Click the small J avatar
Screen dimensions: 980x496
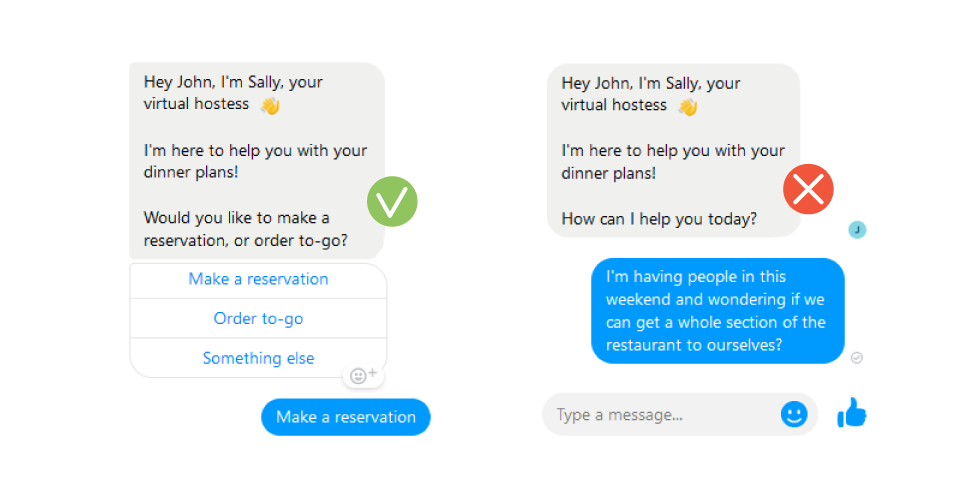coord(858,230)
